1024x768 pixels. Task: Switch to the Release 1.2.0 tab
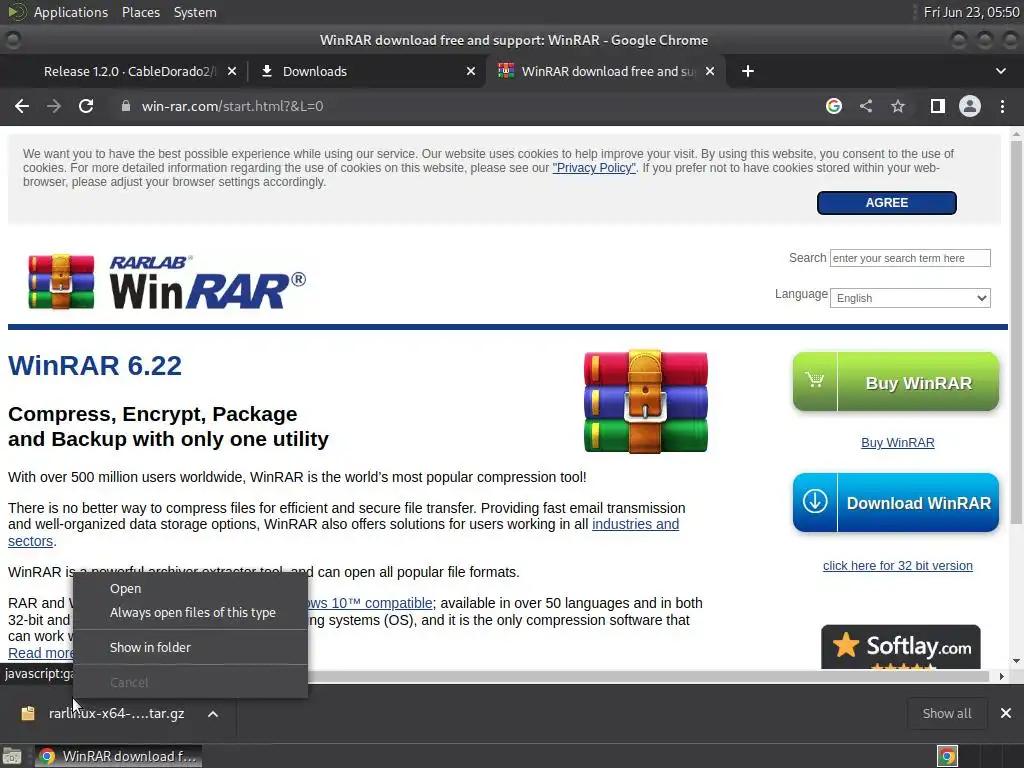(129, 71)
